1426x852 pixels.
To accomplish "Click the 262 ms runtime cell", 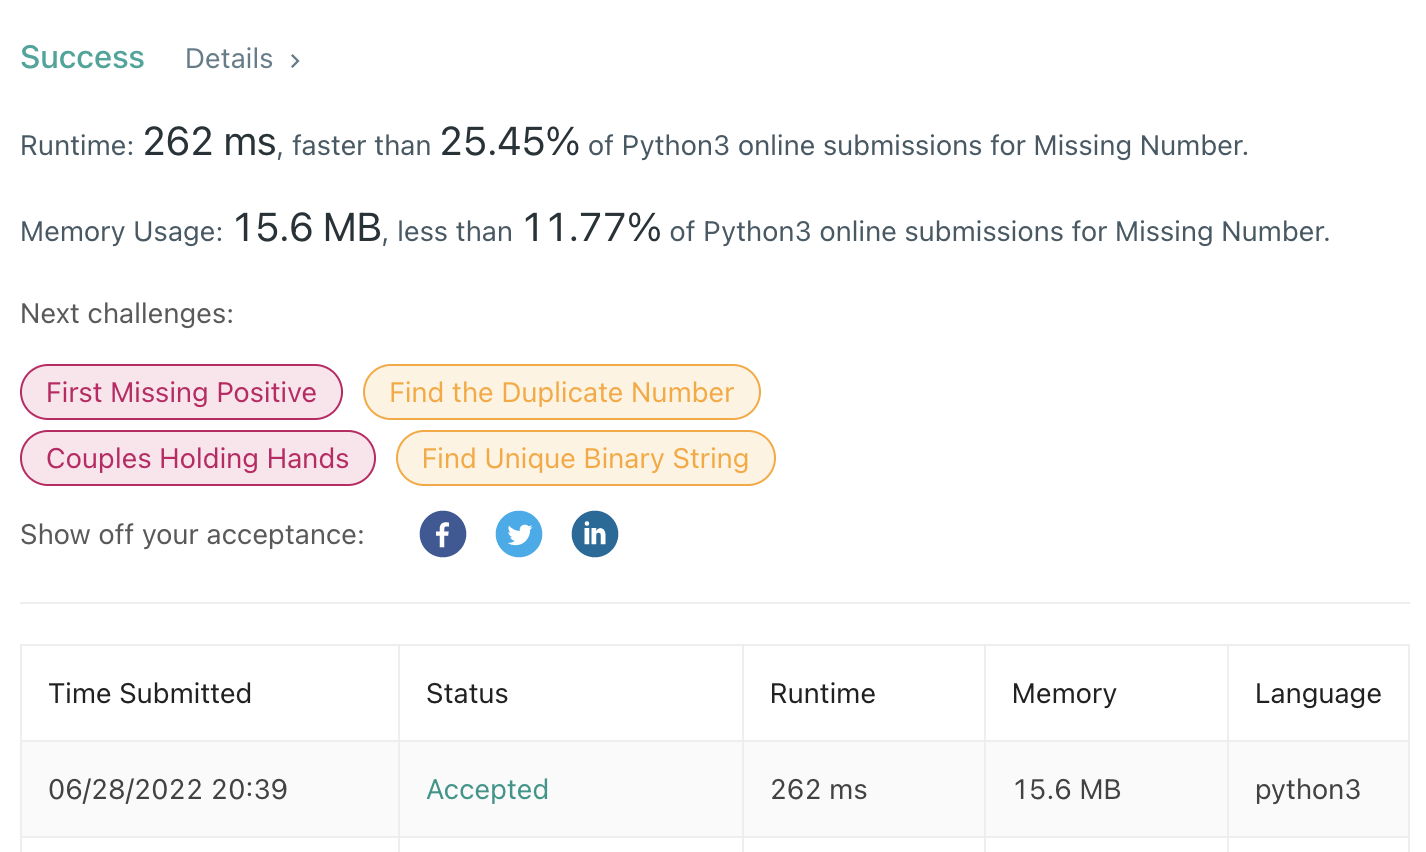I will click(x=818, y=789).
